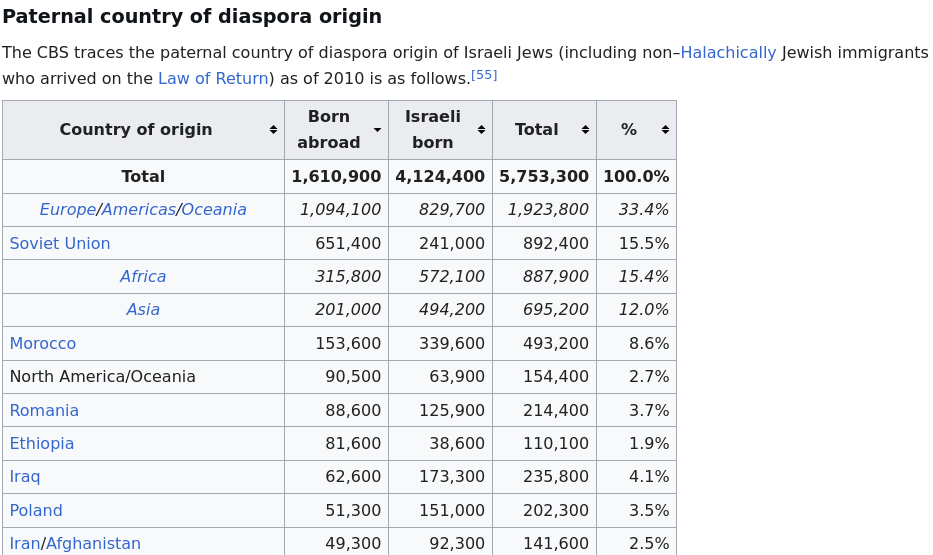
Task: Open the Iraq link
Action: pos(25,477)
